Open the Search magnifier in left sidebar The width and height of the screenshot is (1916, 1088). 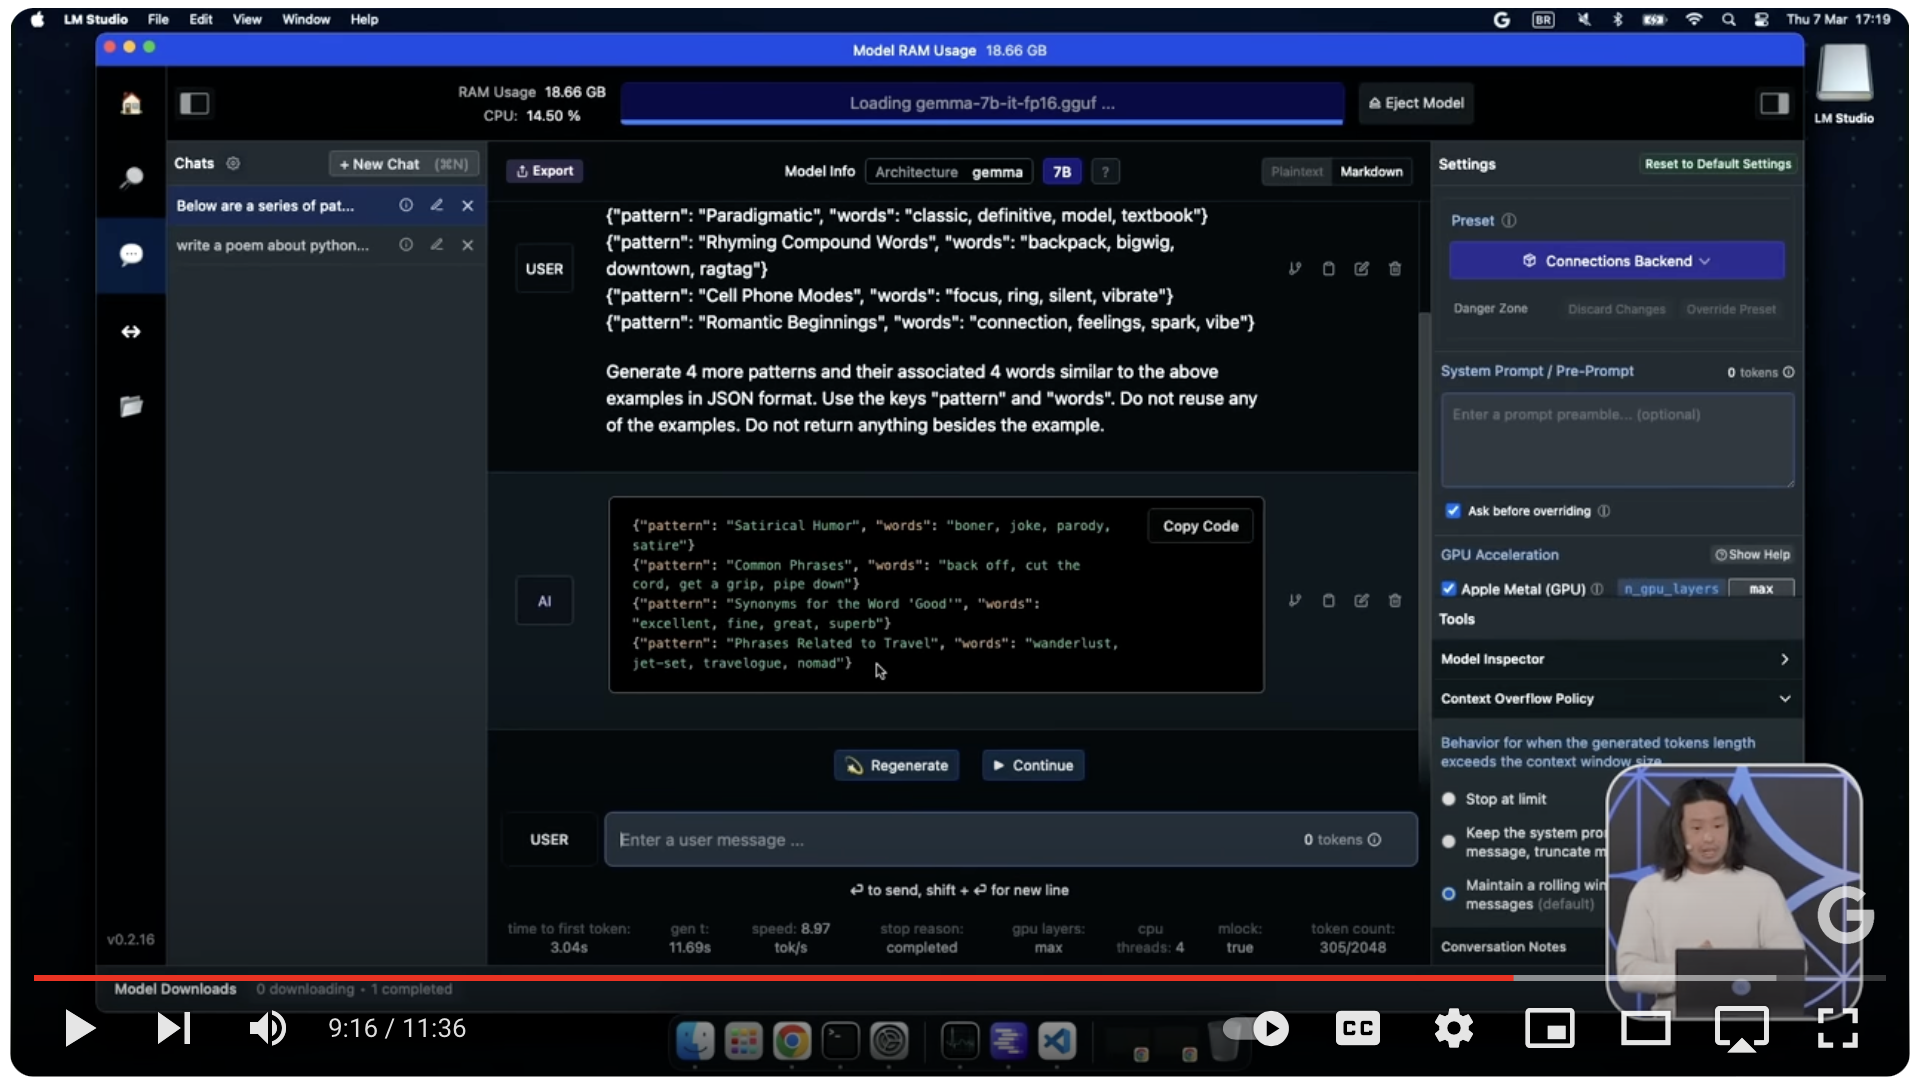[x=131, y=179]
